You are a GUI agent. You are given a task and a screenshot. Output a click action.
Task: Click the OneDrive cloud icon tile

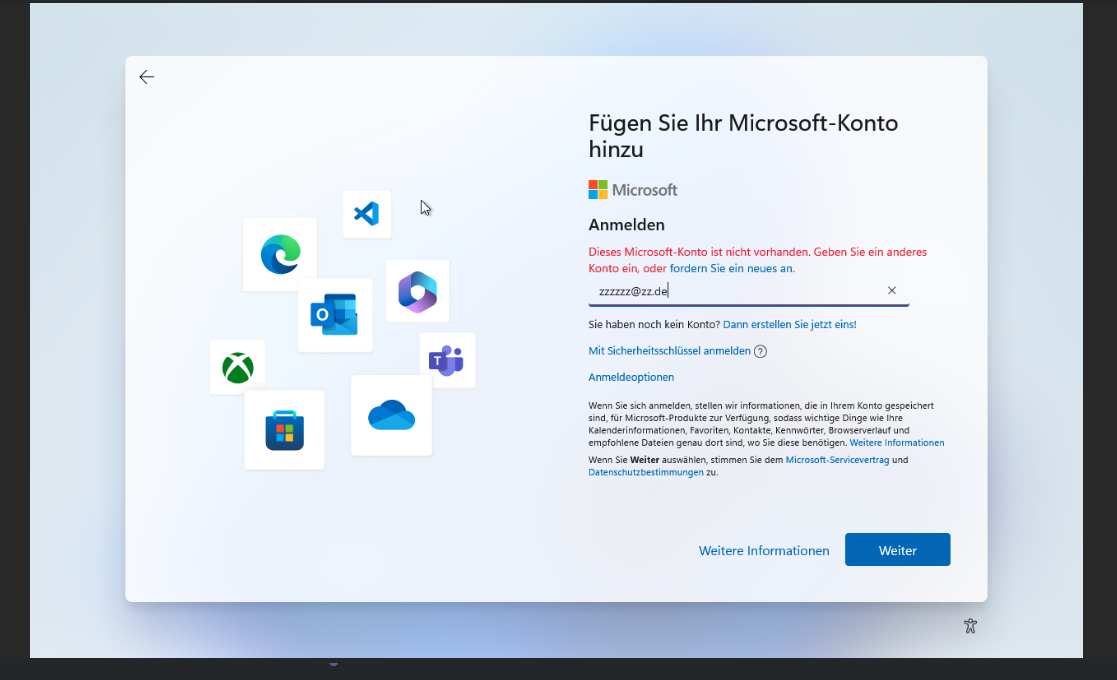[391, 416]
